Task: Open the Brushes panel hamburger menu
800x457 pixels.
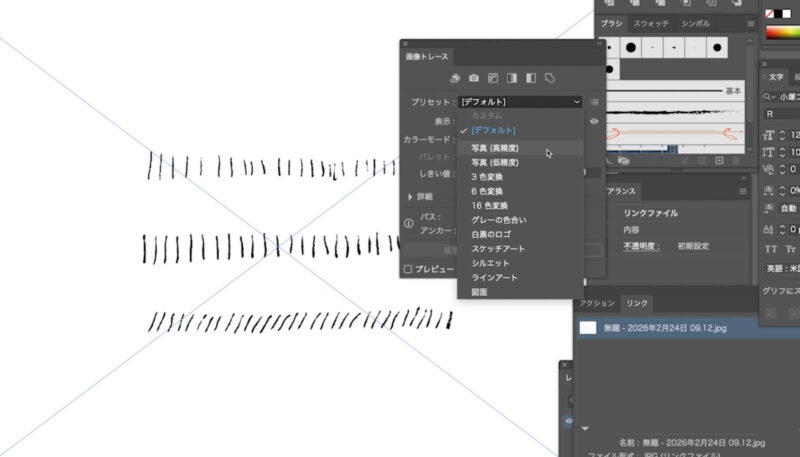Action: (x=750, y=23)
